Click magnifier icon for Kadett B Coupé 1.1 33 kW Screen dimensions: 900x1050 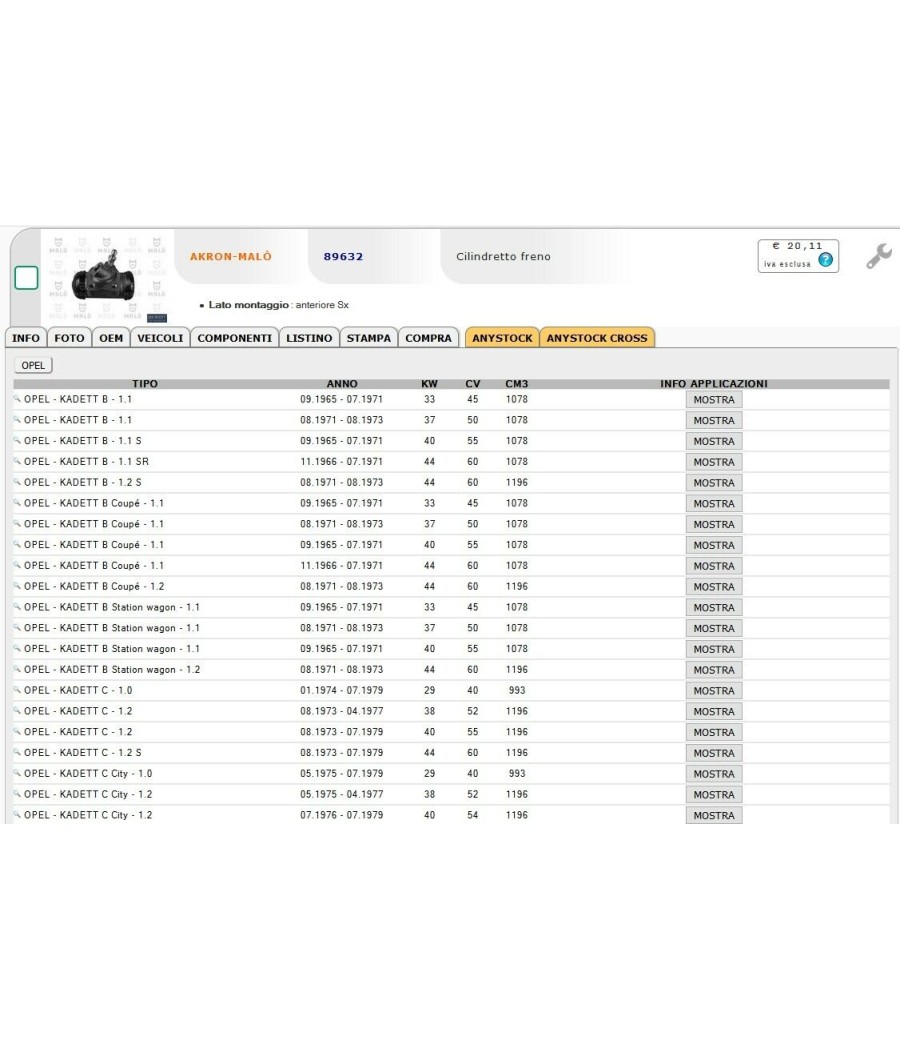pos(17,503)
